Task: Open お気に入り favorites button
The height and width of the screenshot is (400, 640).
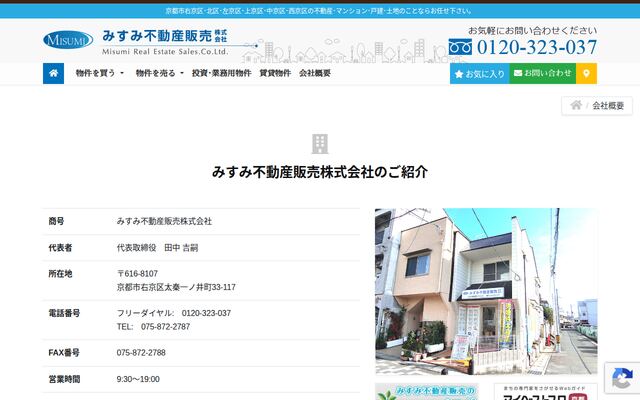Action: point(480,73)
